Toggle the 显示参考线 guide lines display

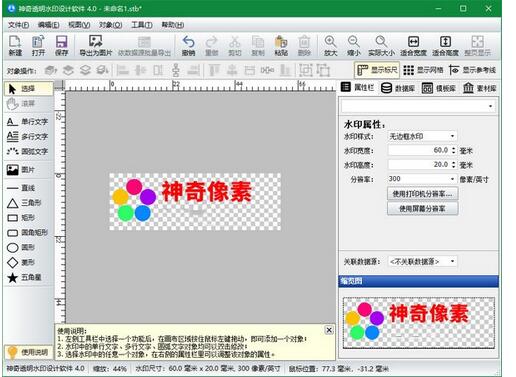pos(472,70)
